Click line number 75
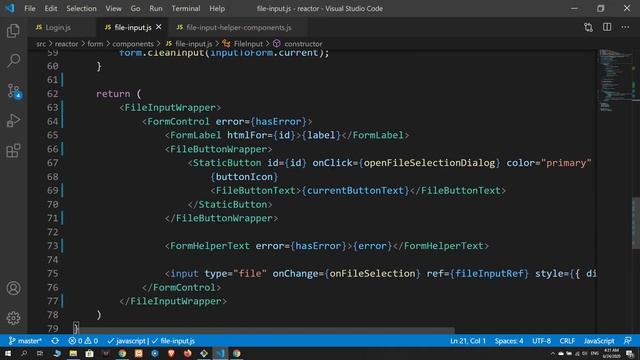Viewport: 640px width, 360px height. pos(53,273)
